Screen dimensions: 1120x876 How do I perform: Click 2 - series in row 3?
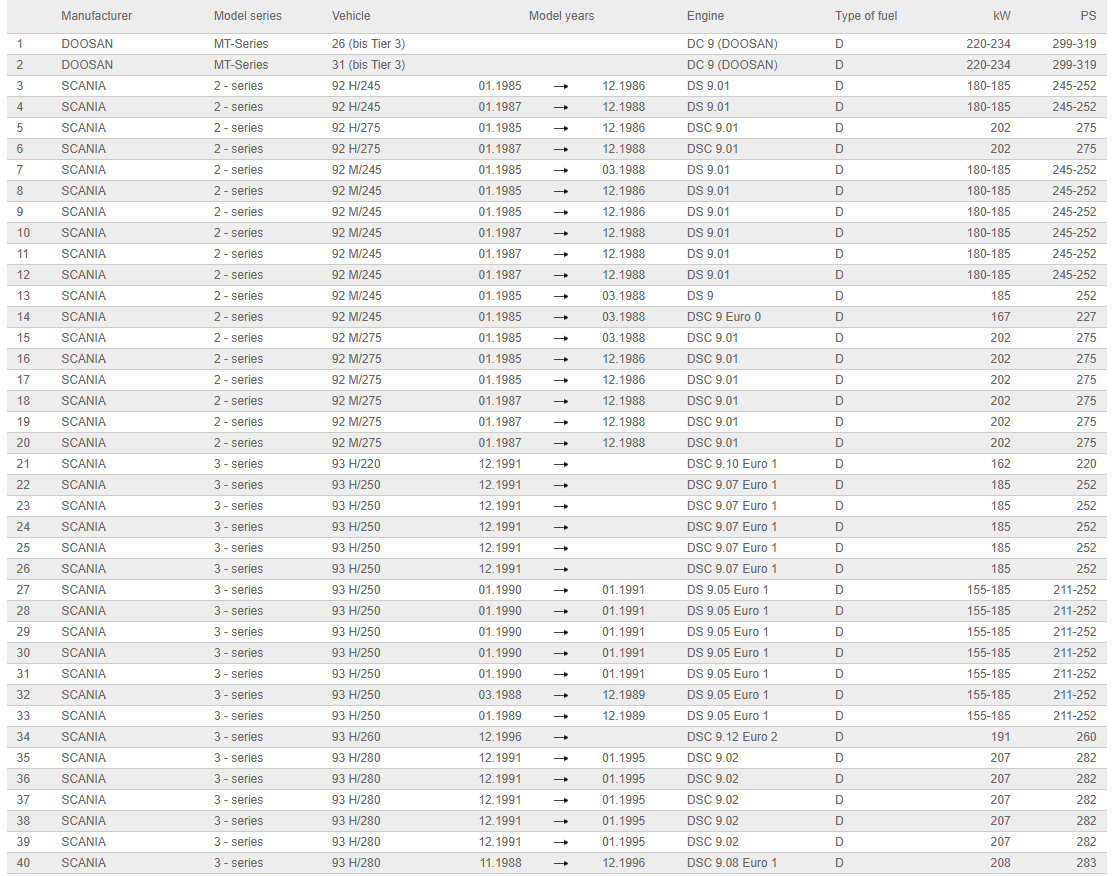(x=238, y=86)
